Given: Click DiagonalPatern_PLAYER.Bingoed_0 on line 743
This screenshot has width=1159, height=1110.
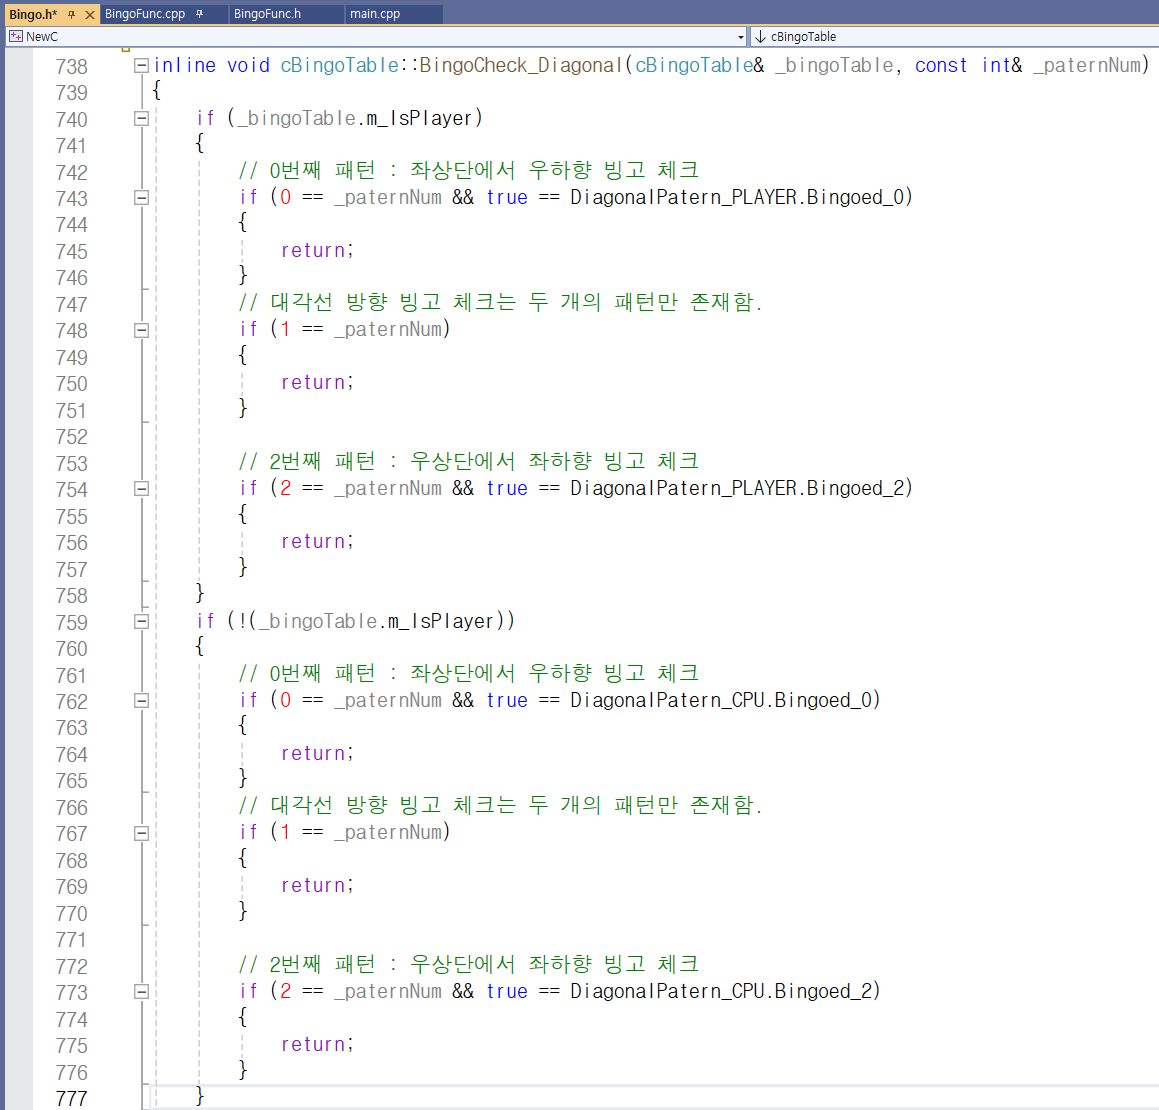Looking at the screenshot, I should [x=737, y=197].
